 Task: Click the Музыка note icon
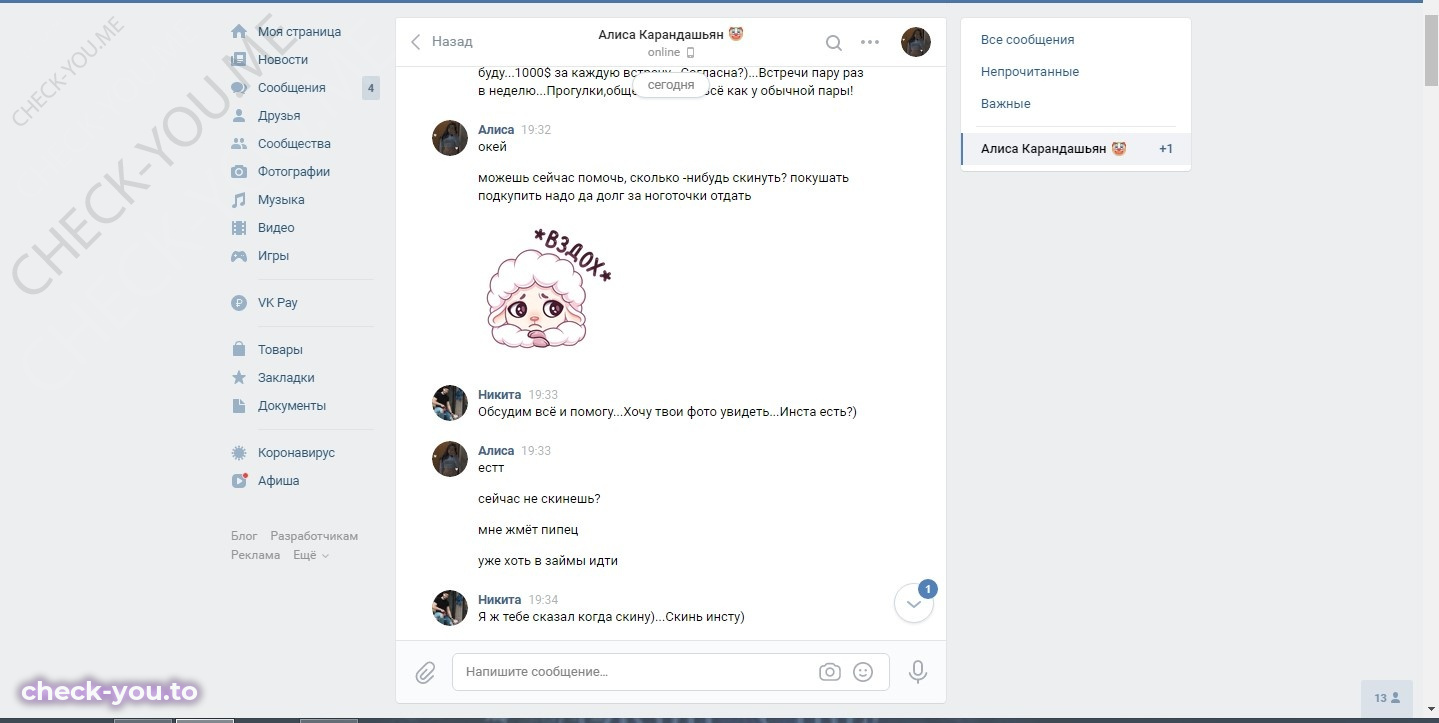[239, 200]
